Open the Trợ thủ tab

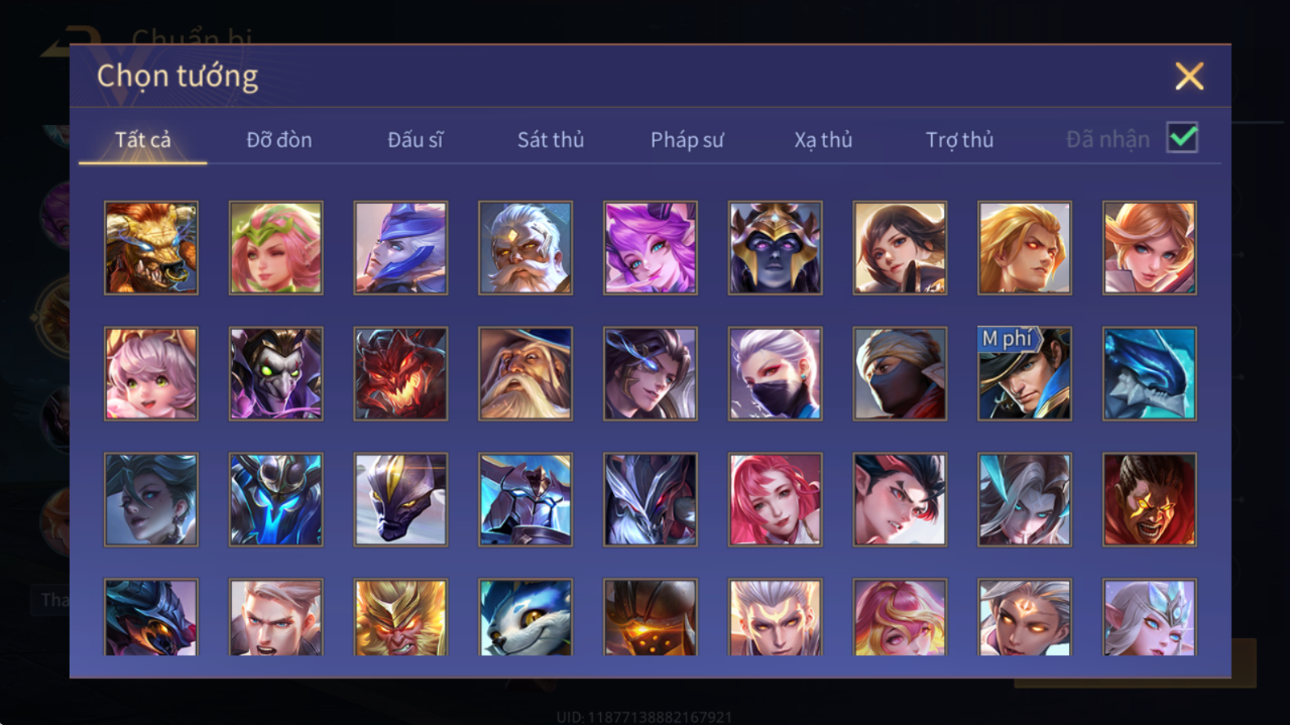[959, 140]
